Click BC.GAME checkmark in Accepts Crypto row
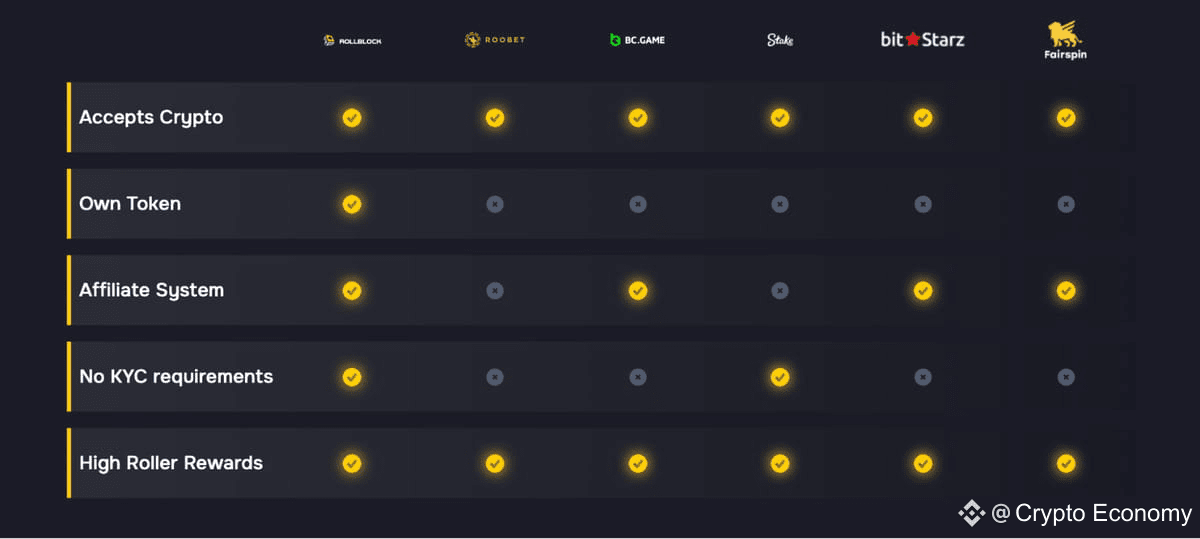This screenshot has height=539, width=1200. click(638, 118)
